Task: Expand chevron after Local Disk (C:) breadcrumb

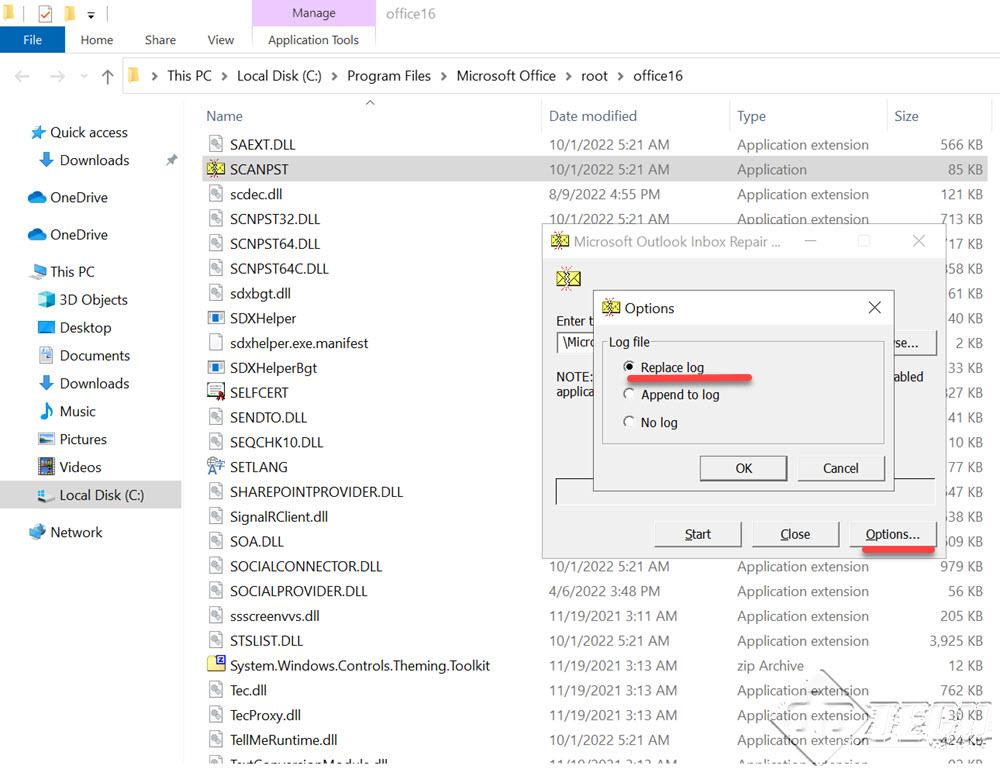Action: tap(334, 77)
